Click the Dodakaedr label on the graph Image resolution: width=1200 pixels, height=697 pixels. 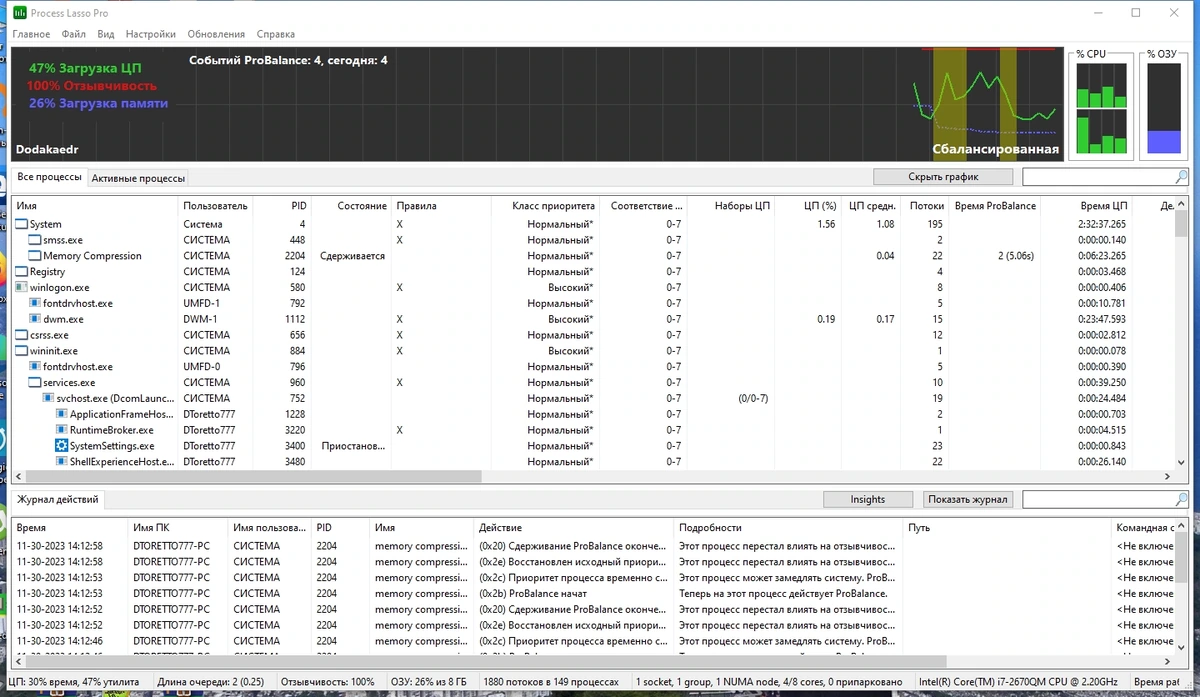coord(47,149)
